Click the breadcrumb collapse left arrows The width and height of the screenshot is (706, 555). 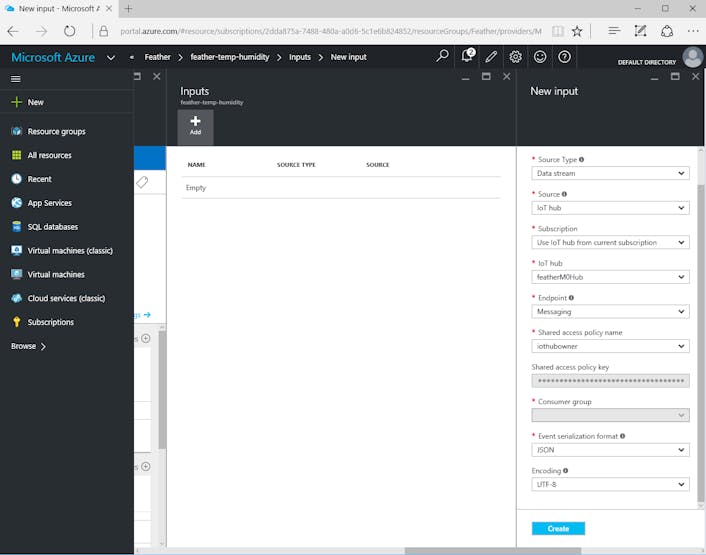pyautogui.click(x=131, y=57)
